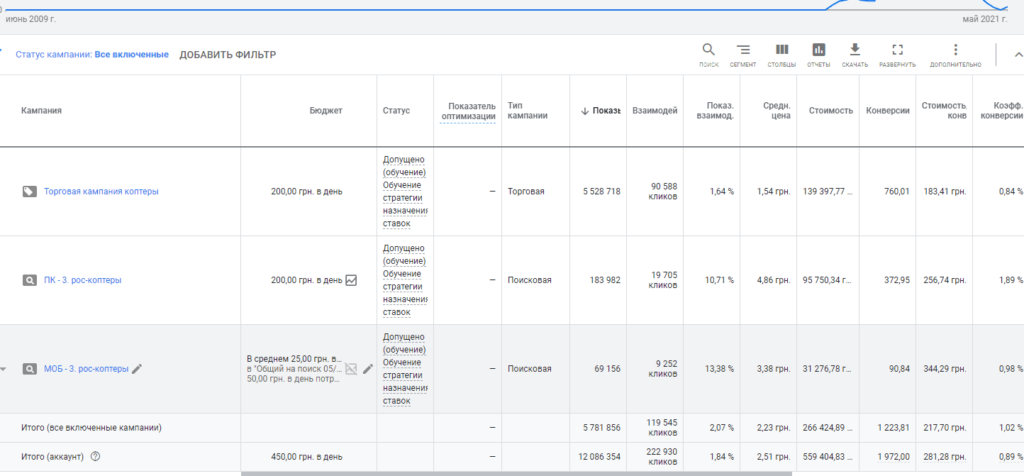Sort by the Взаимодействия column header
The width and height of the screenshot is (1024, 476).
[x=654, y=110]
